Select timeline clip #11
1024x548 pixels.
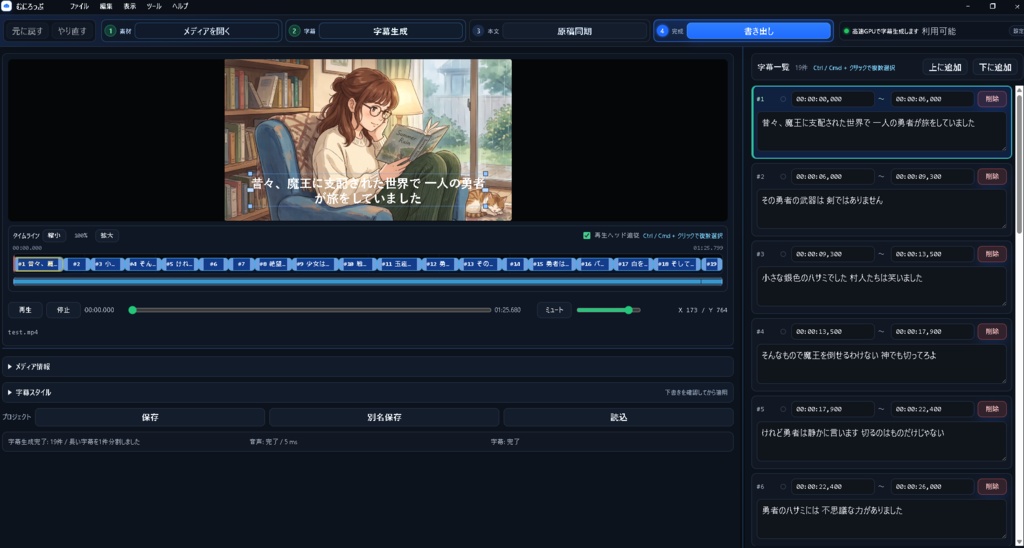coord(398,264)
